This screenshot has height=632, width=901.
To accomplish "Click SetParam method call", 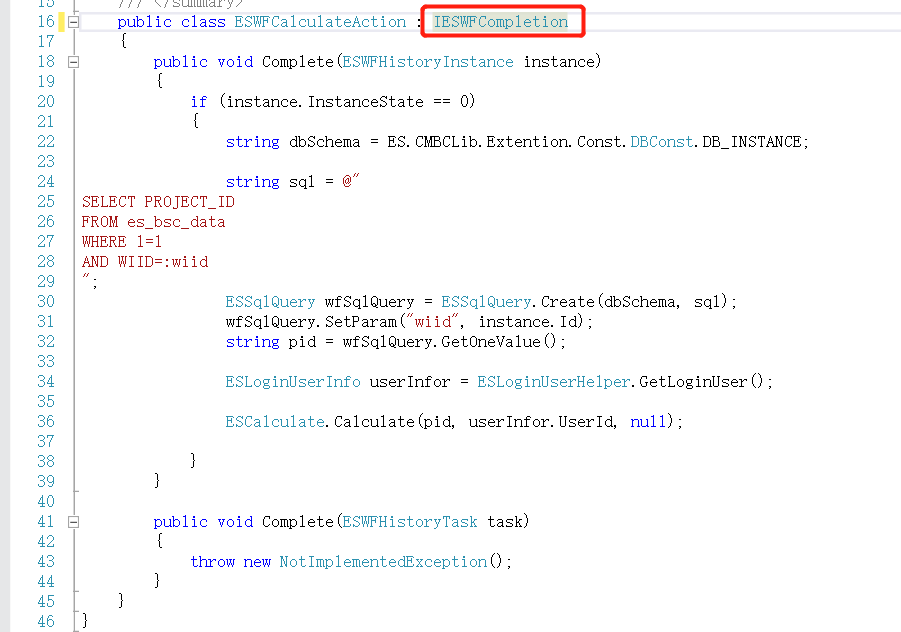I will pos(361,322).
